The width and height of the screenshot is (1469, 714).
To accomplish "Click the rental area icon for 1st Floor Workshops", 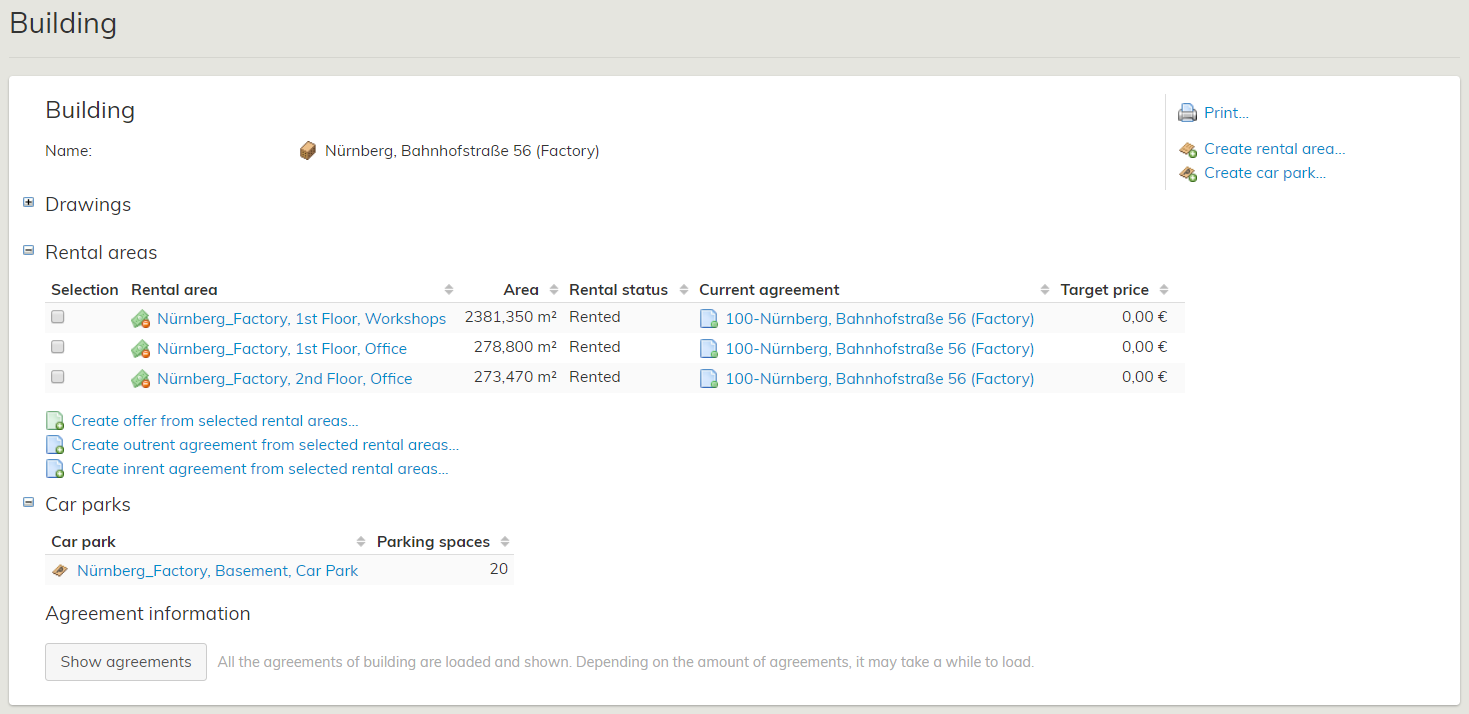I will [140, 319].
